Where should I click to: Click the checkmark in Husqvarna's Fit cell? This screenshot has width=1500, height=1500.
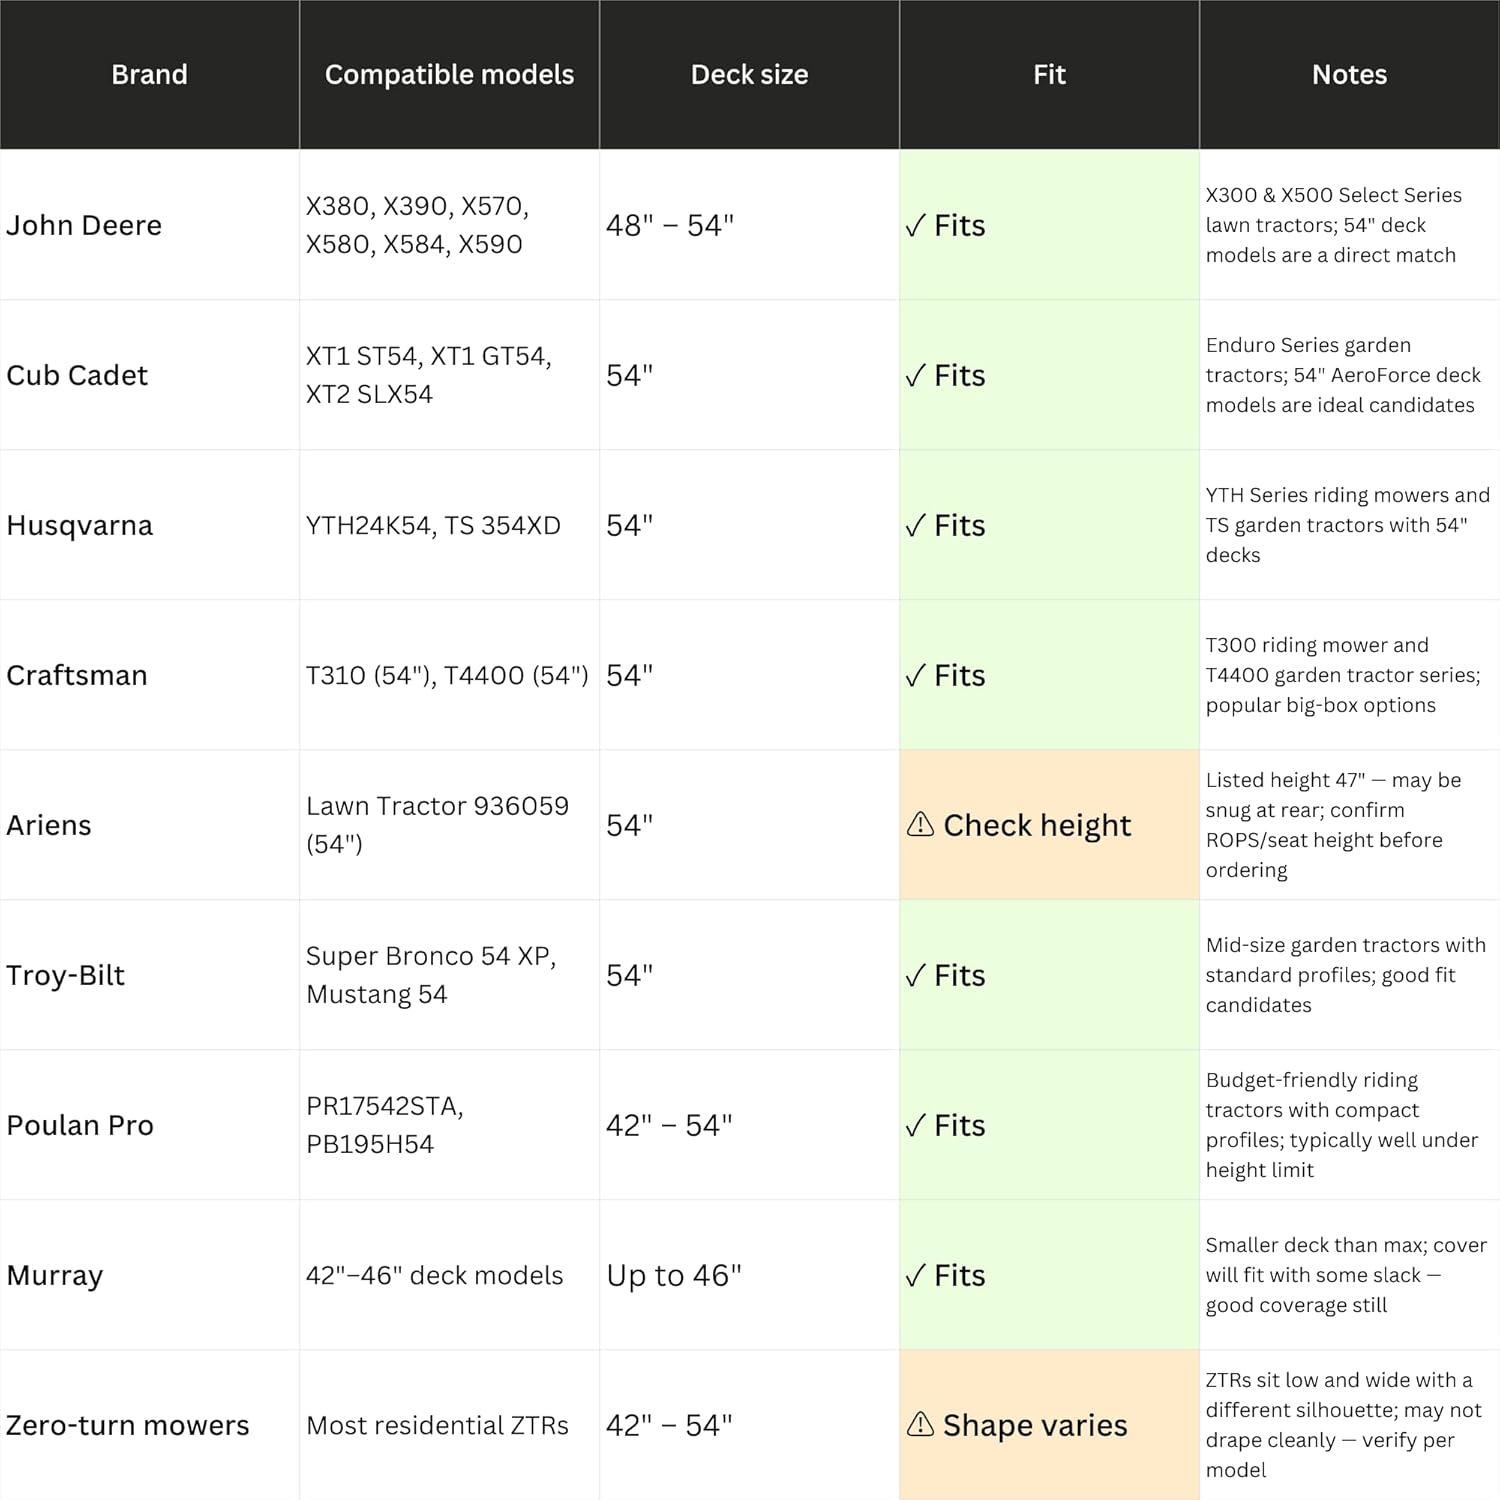915,526
